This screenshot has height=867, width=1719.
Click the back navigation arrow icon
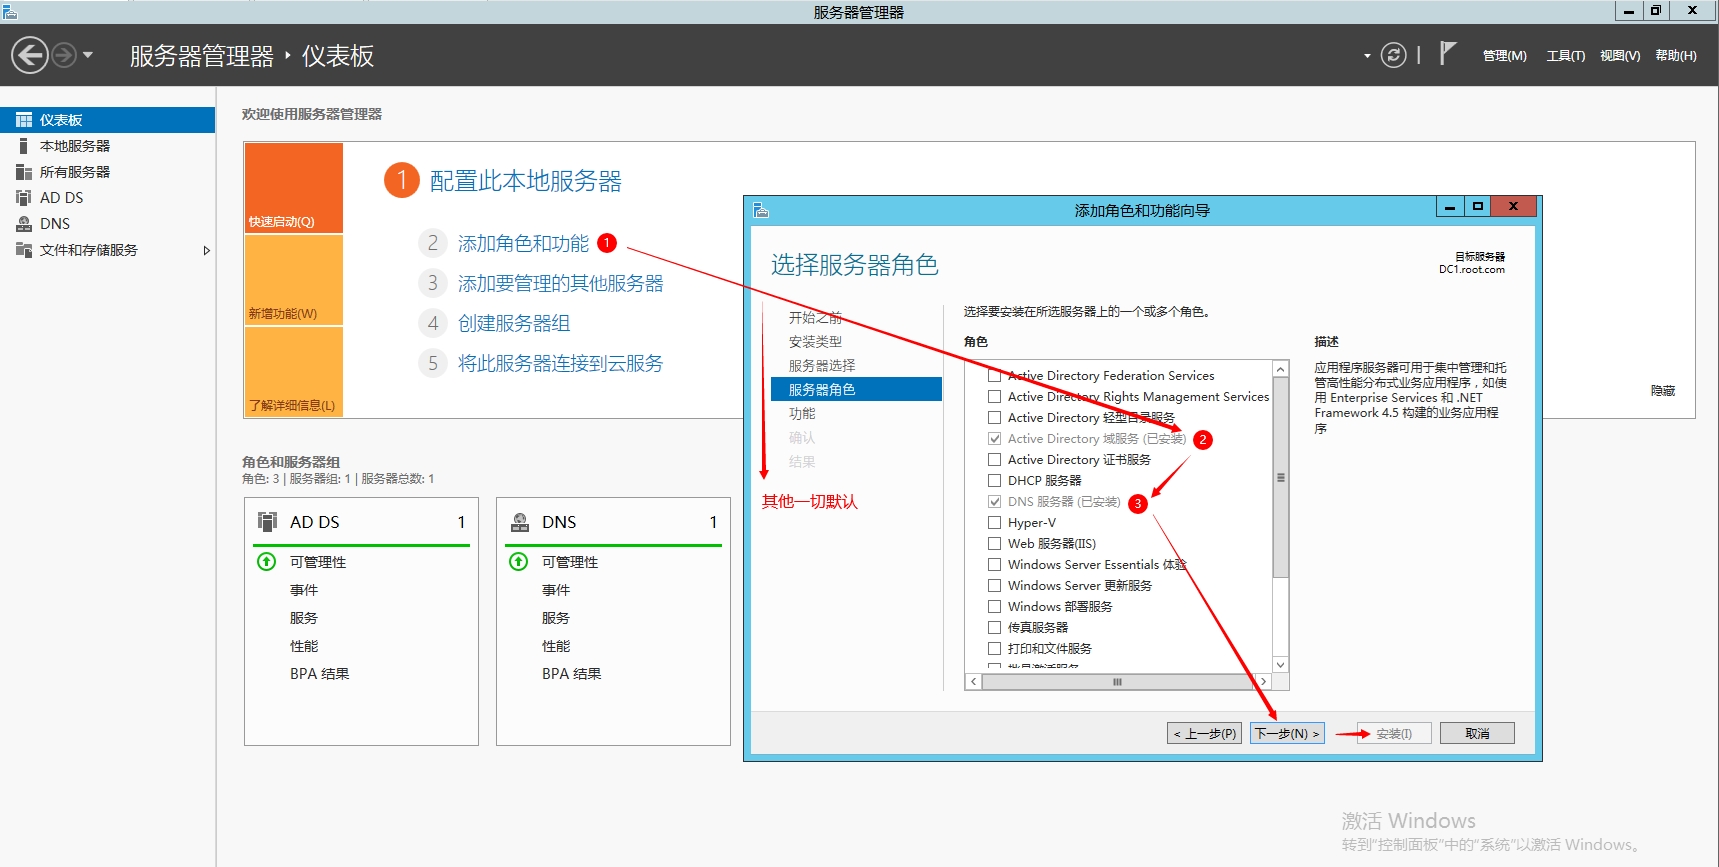pyautogui.click(x=30, y=55)
